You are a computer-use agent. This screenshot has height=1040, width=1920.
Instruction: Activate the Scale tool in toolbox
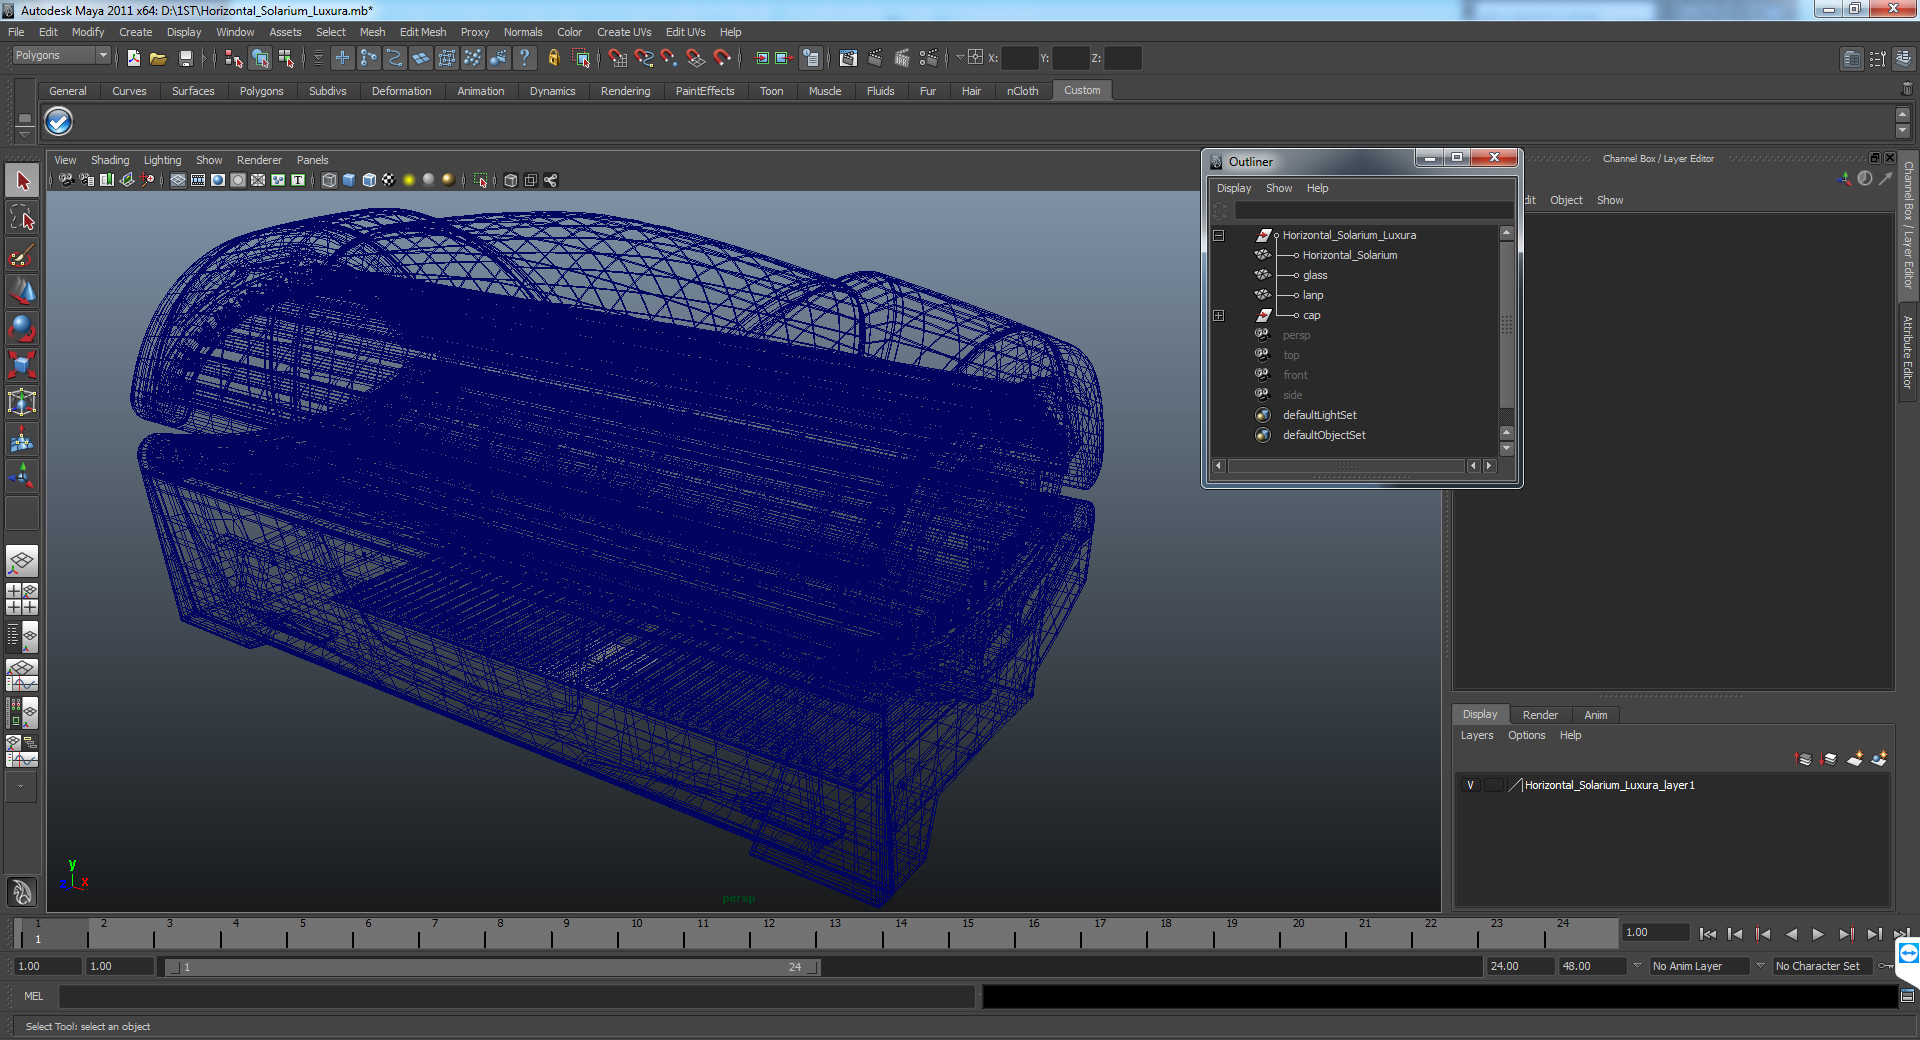pos(22,365)
